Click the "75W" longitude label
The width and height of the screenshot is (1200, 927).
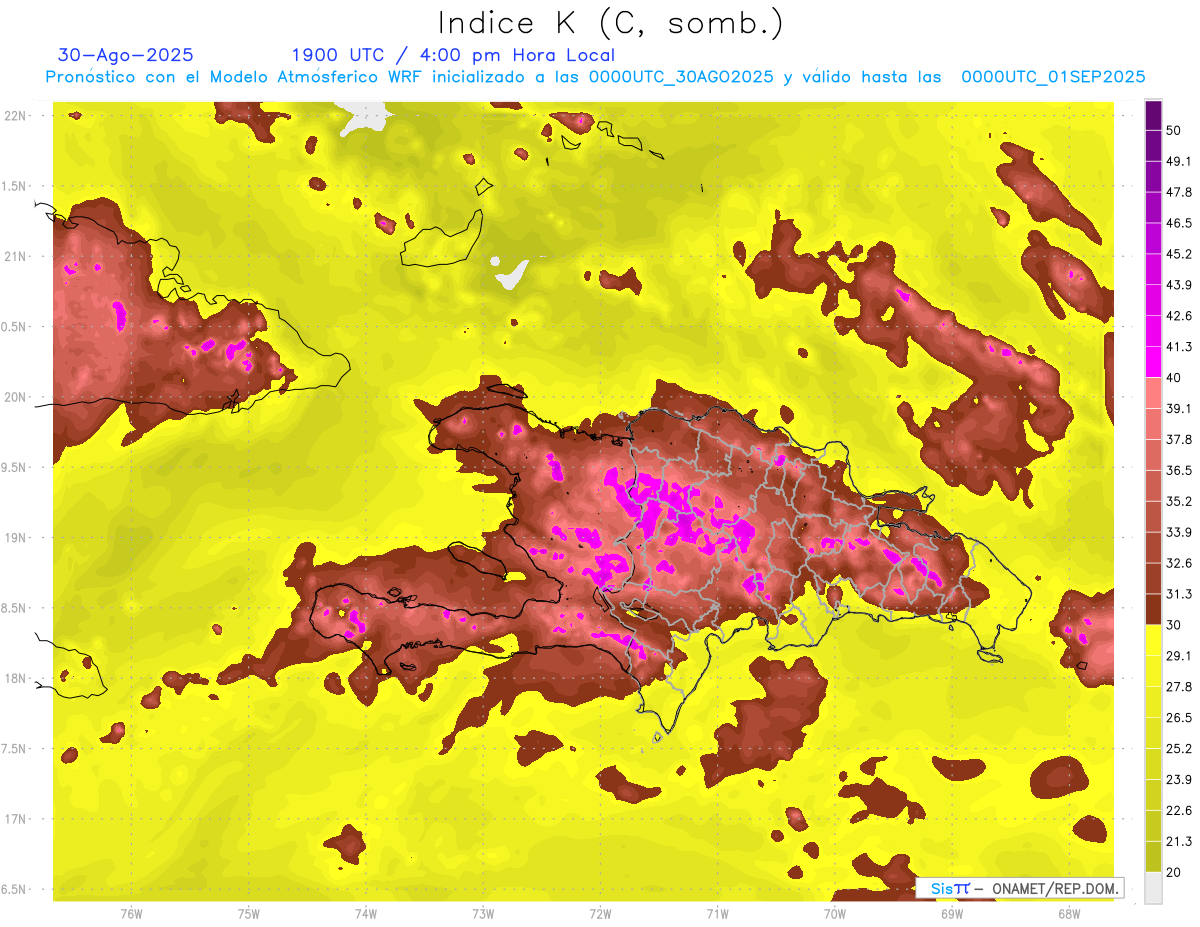(x=248, y=913)
